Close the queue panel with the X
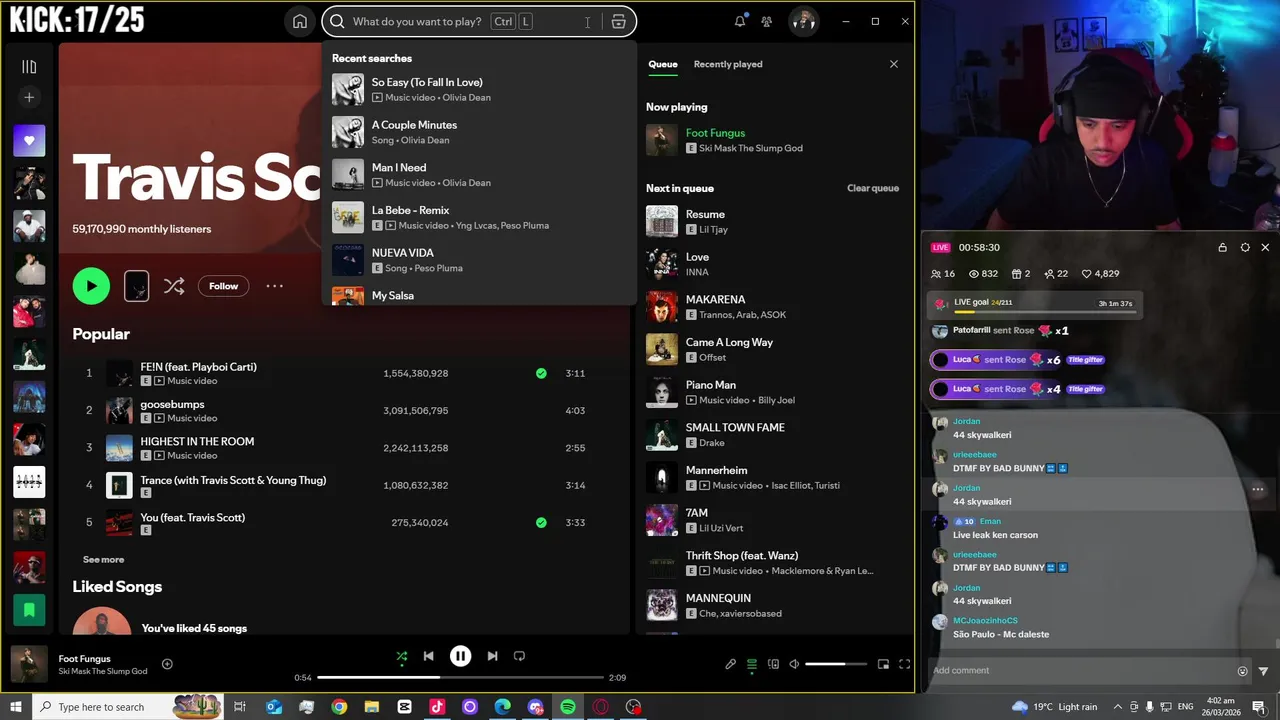The width and height of the screenshot is (1280, 720). coord(894,64)
